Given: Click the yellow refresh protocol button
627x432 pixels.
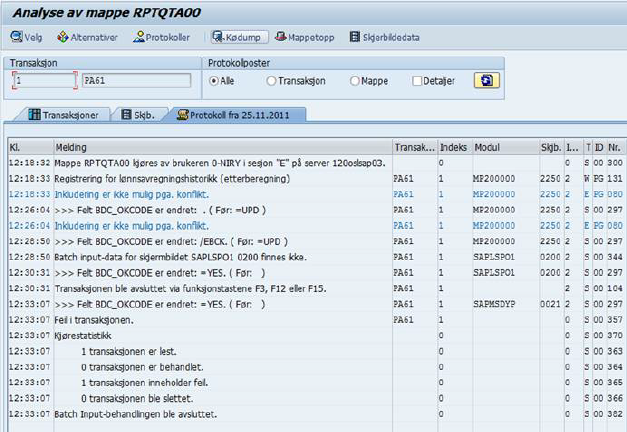Looking at the screenshot, I should [x=486, y=80].
